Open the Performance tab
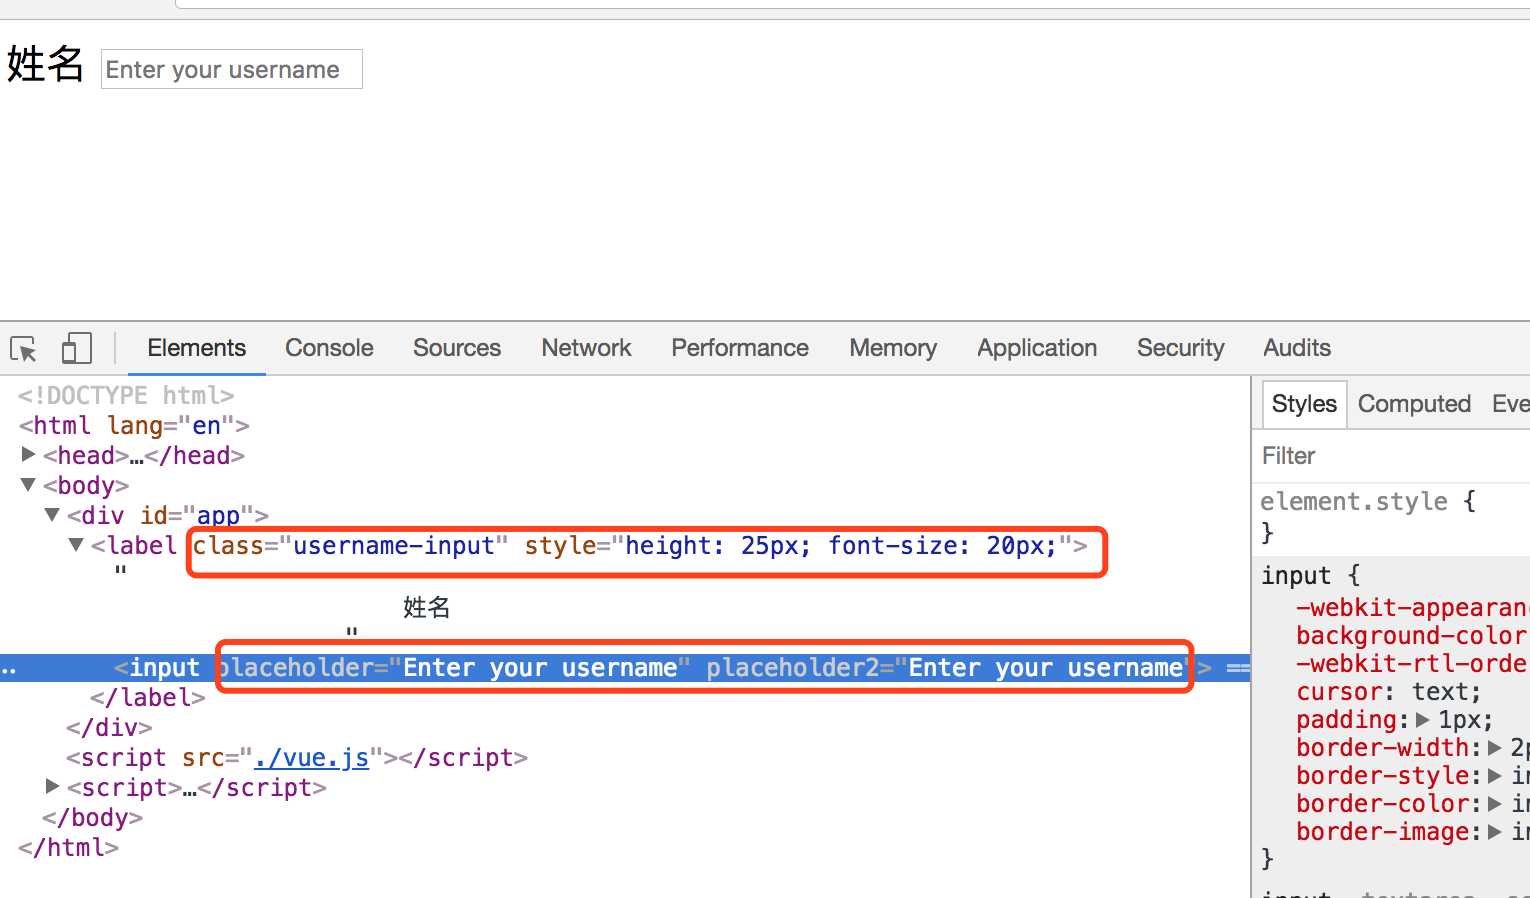The image size is (1530, 898). pos(740,348)
